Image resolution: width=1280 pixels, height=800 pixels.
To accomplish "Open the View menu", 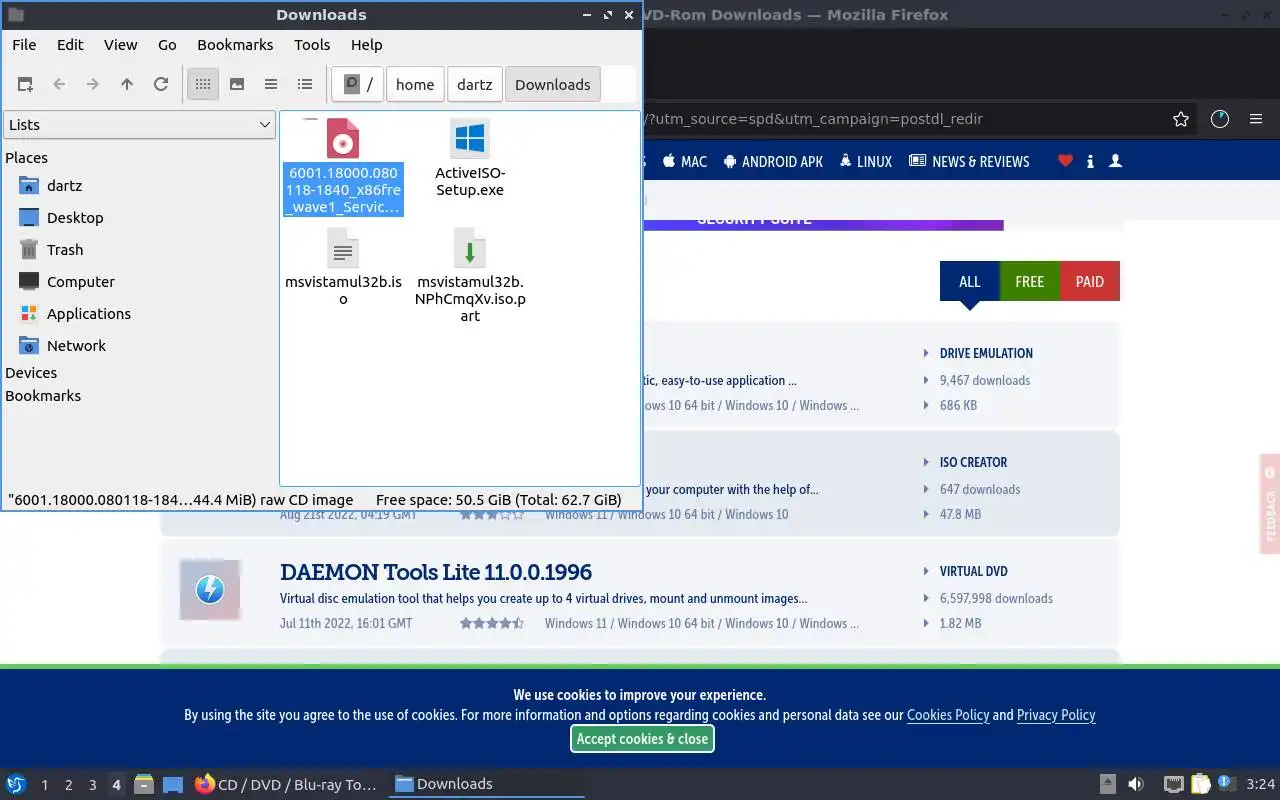I will pyautogui.click(x=121, y=45).
